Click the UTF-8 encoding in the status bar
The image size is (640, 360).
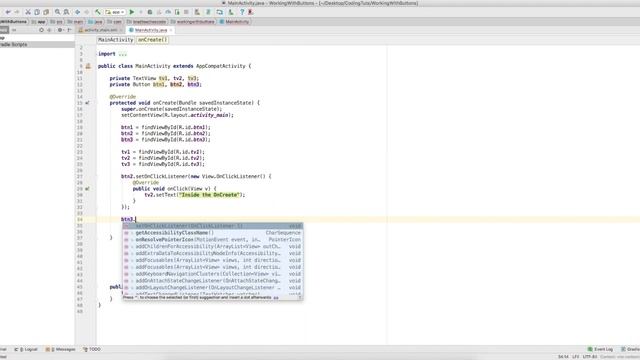pos(590,357)
